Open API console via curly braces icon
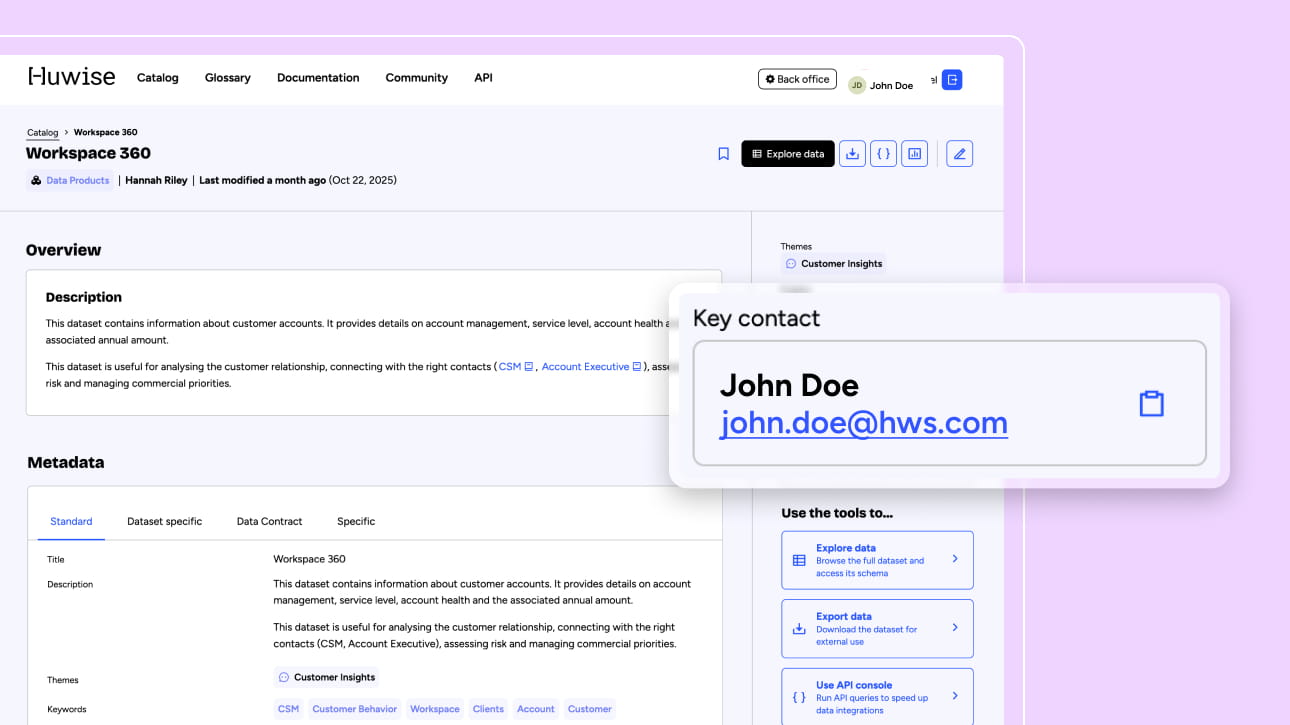This screenshot has height=725, width=1290. [x=882, y=154]
